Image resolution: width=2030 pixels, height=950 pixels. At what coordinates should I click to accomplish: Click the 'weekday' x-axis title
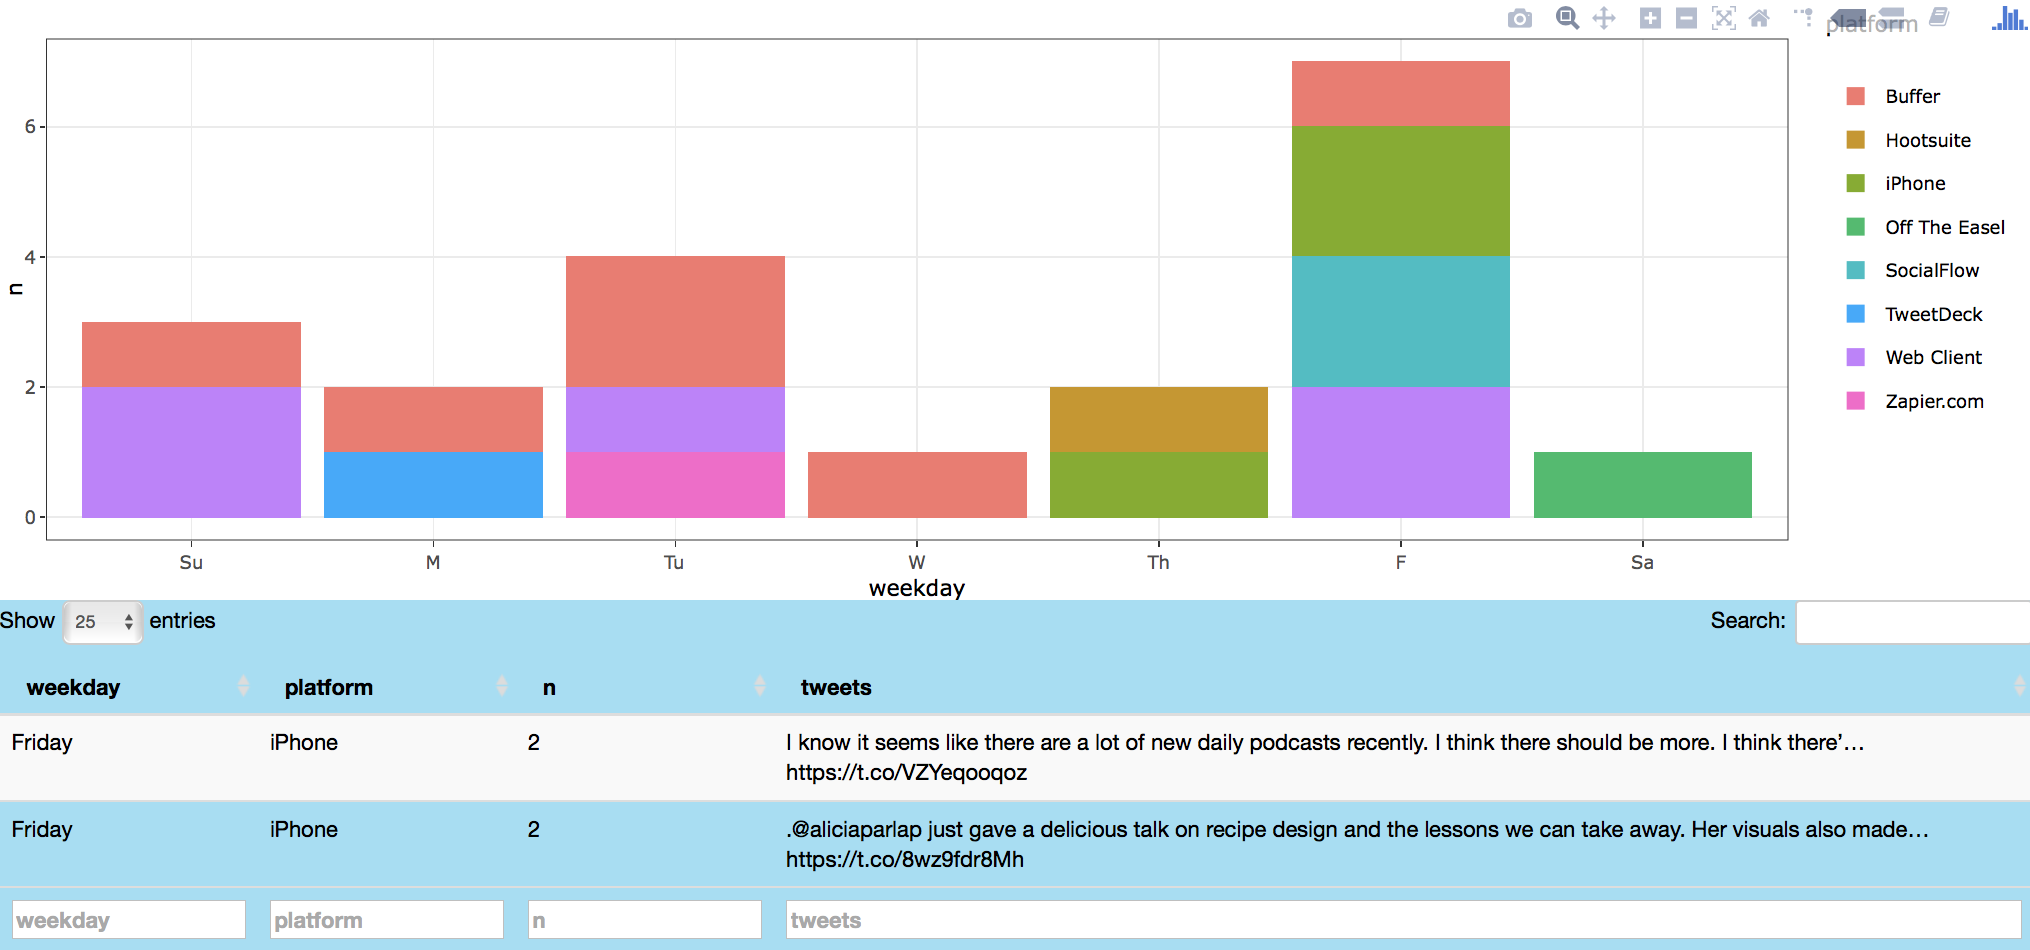tap(916, 588)
